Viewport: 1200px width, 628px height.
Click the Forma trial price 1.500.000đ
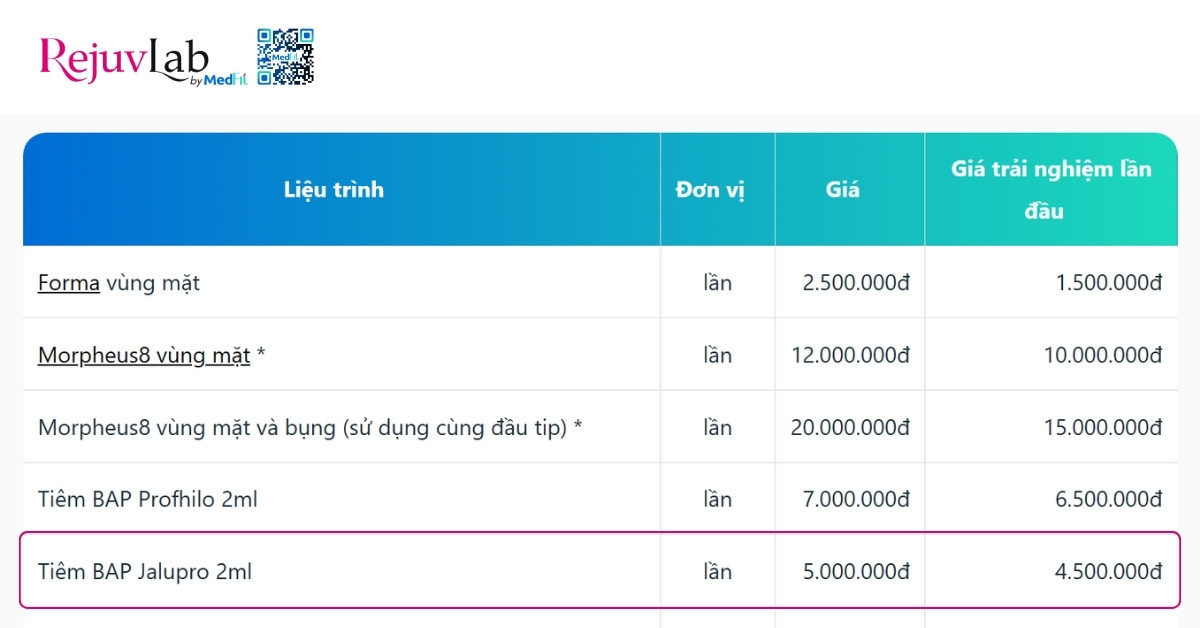click(1109, 283)
